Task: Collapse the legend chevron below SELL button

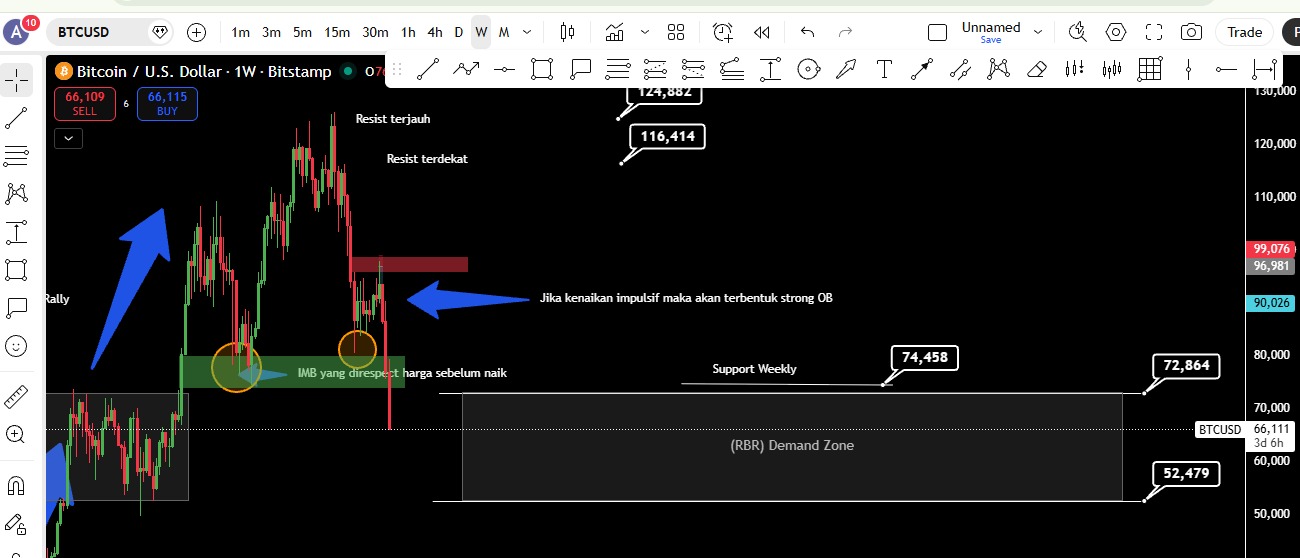Action: coord(69,139)
